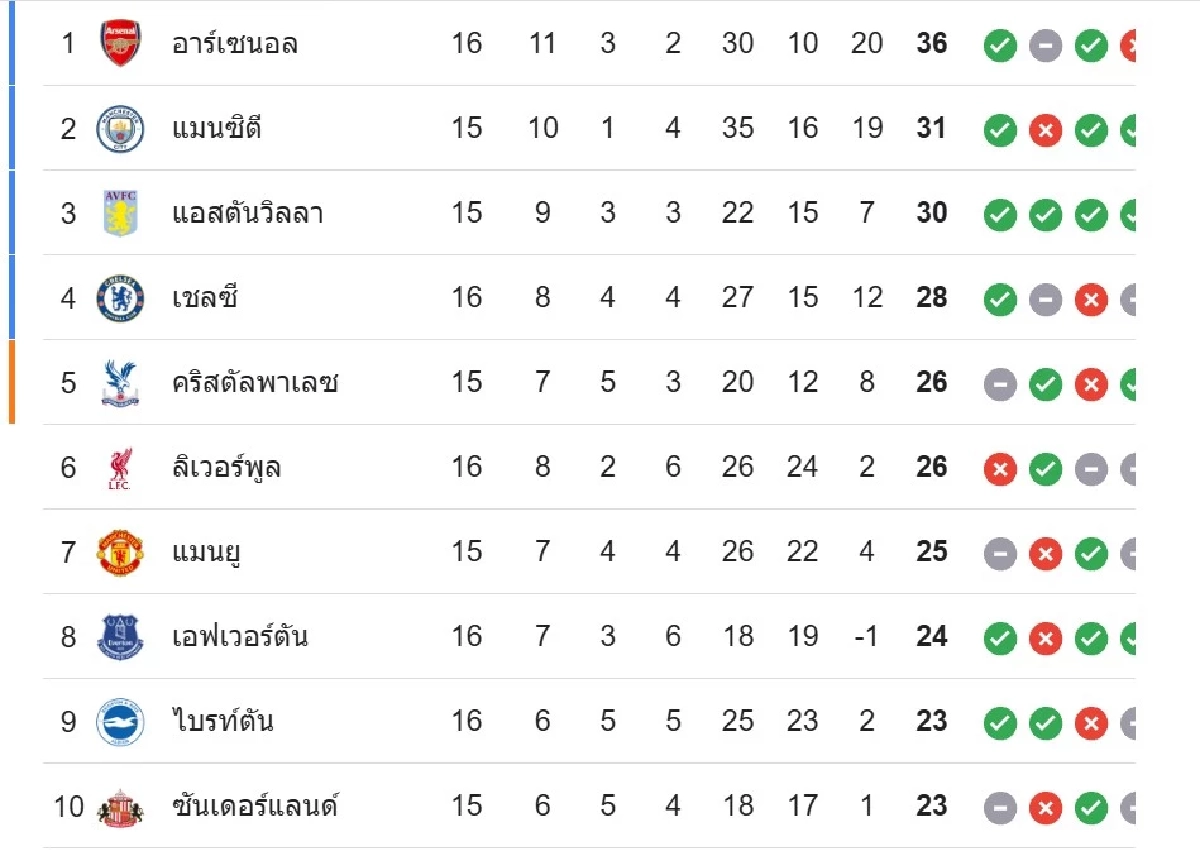Click Arsenal's 36 points total
The width and height of the screenshot is (1200, 851).
point(931,44)
